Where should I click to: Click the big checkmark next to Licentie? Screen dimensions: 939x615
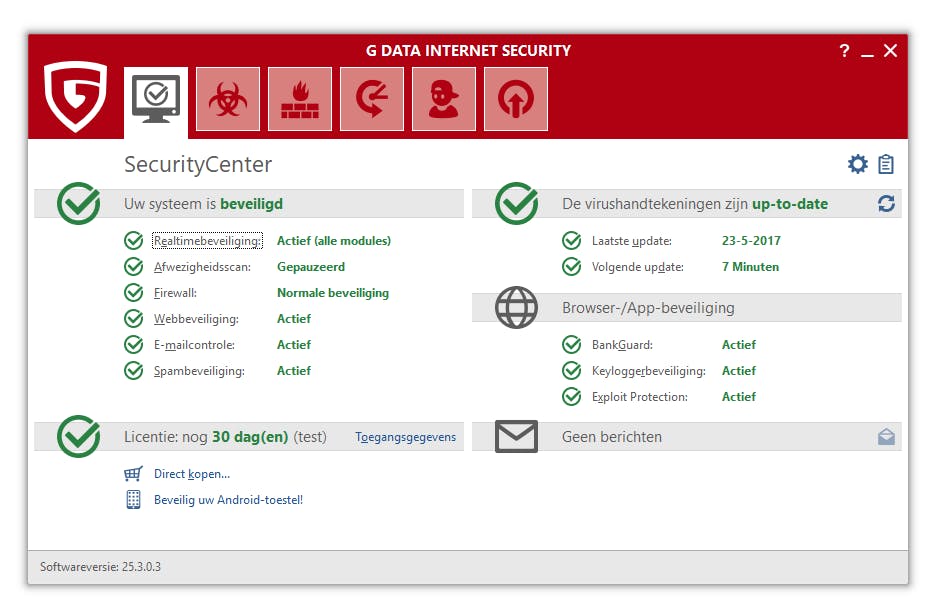coord(78,436)
